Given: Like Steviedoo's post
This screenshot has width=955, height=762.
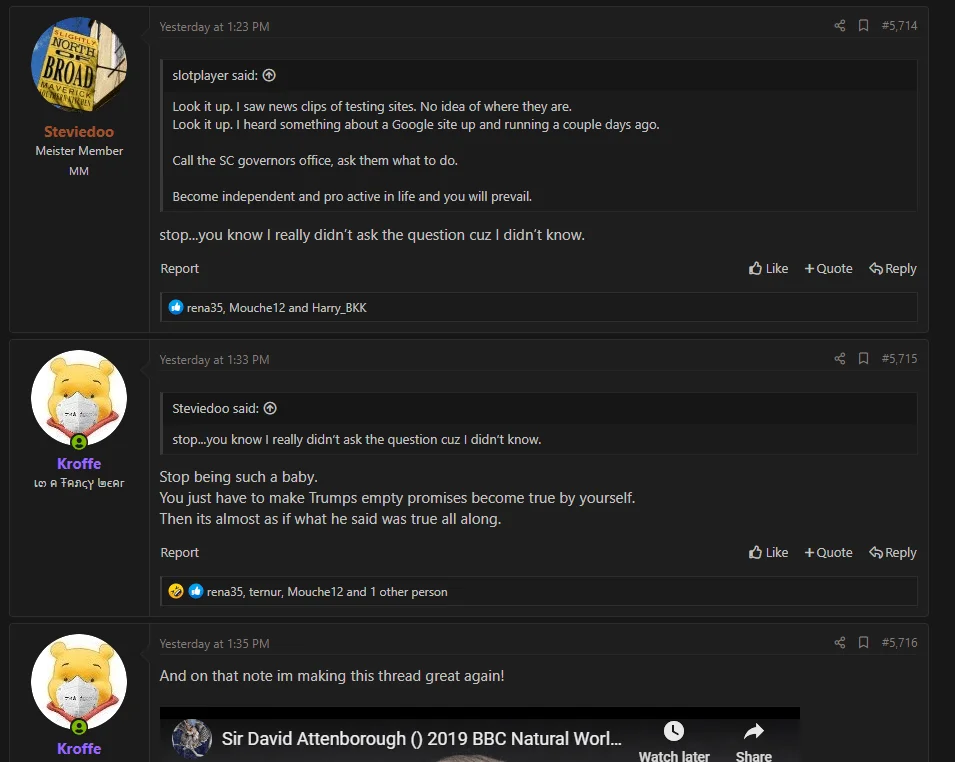Looking at the screenshot, I should coord(768,269).
